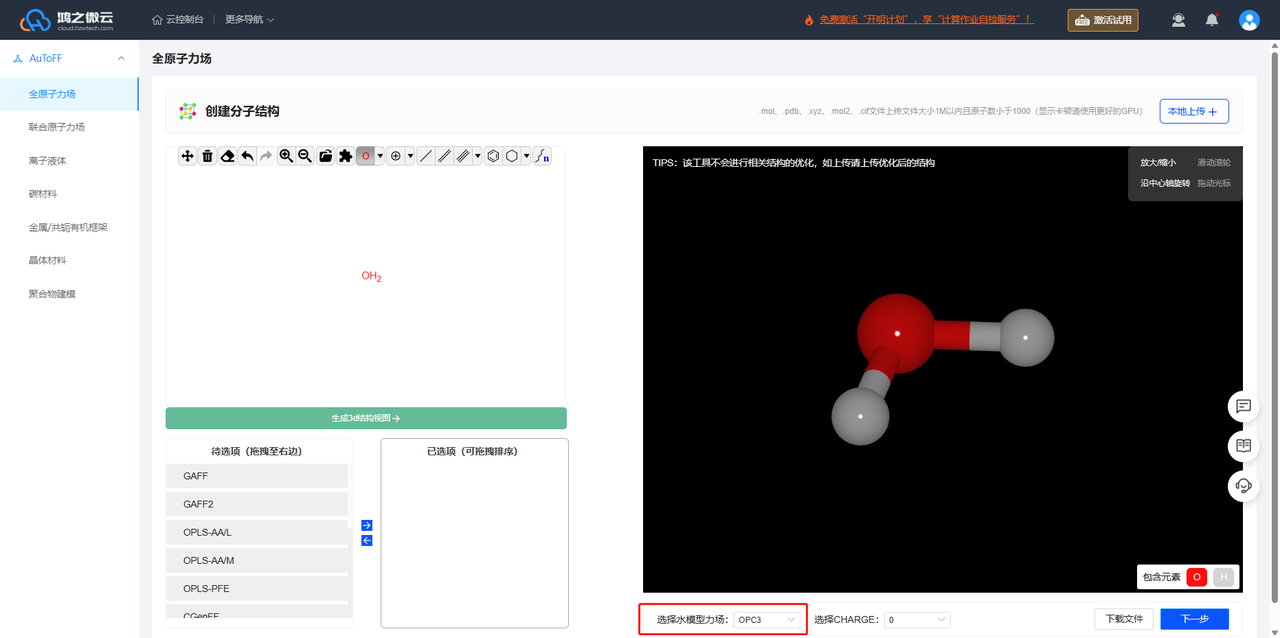Select the cyclohexane ring tool

tap(512, 156)
